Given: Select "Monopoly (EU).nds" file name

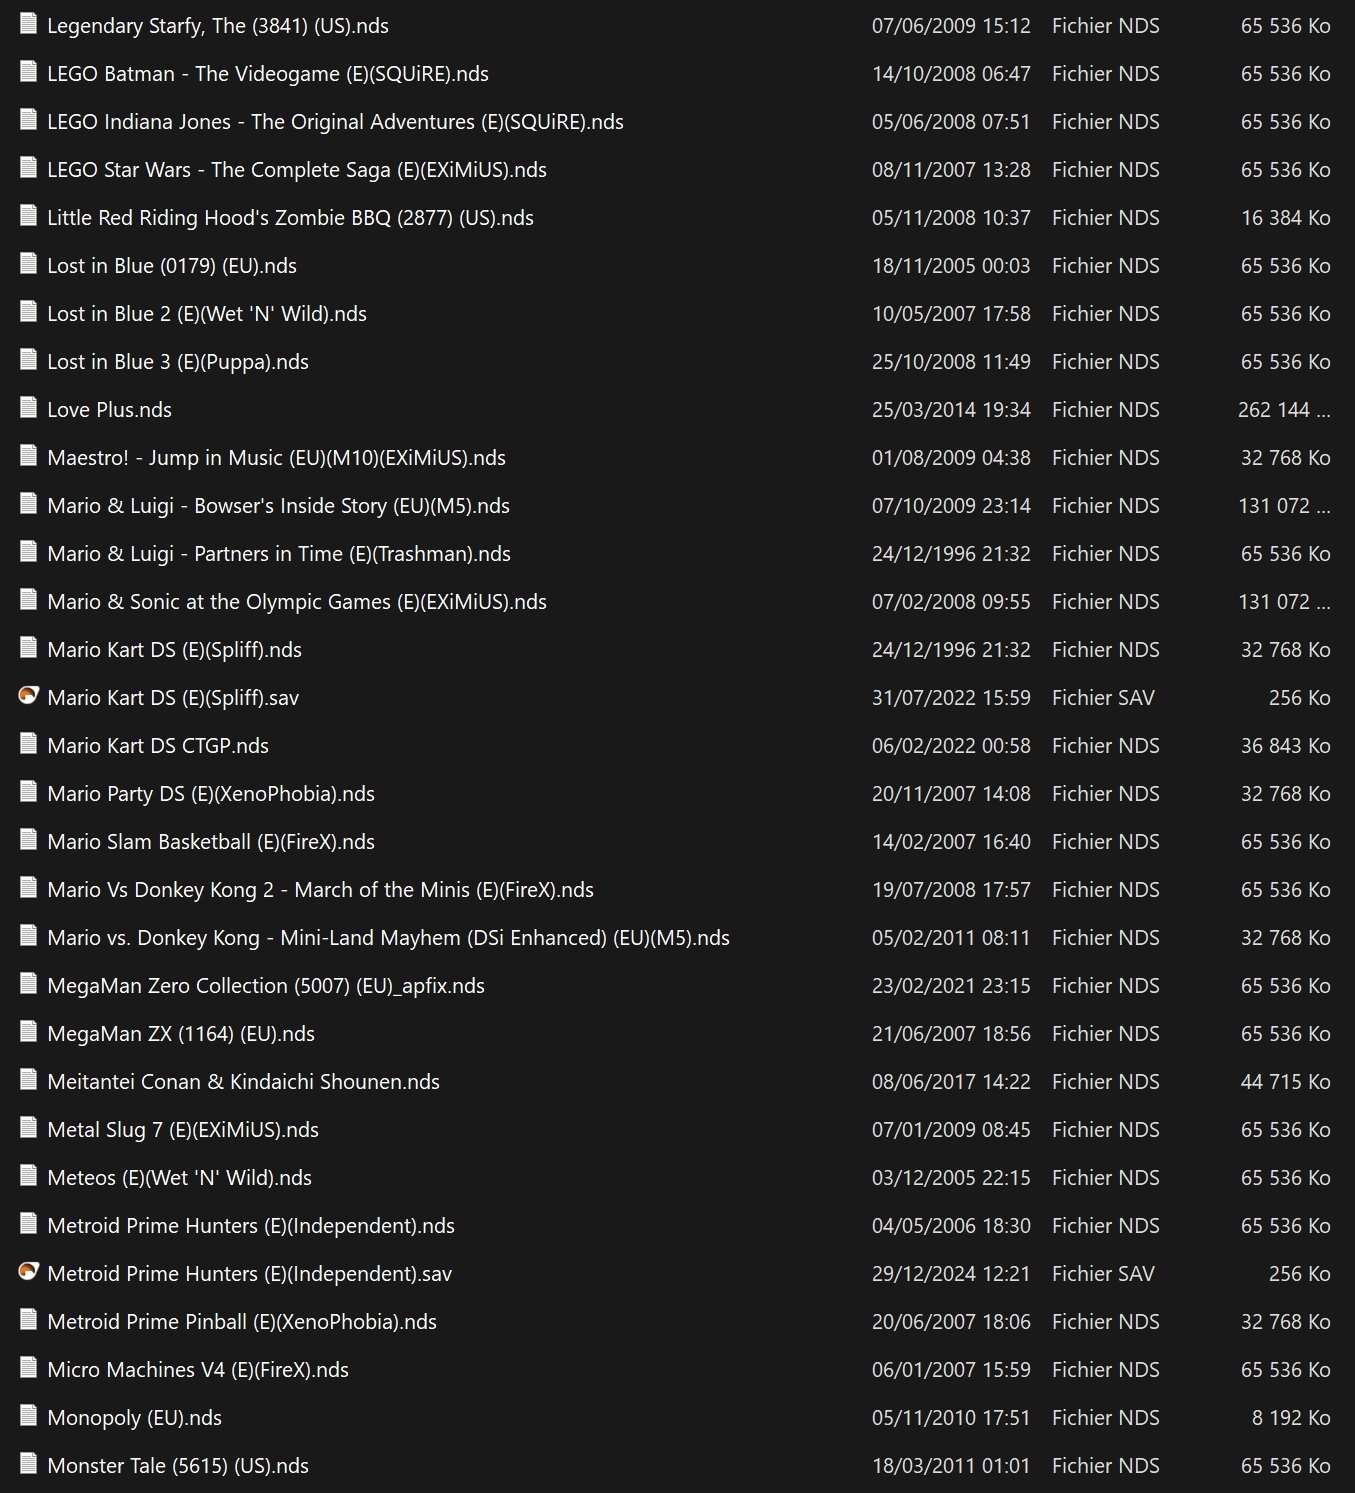Looking at the screenshot, I should point(135,1418).
